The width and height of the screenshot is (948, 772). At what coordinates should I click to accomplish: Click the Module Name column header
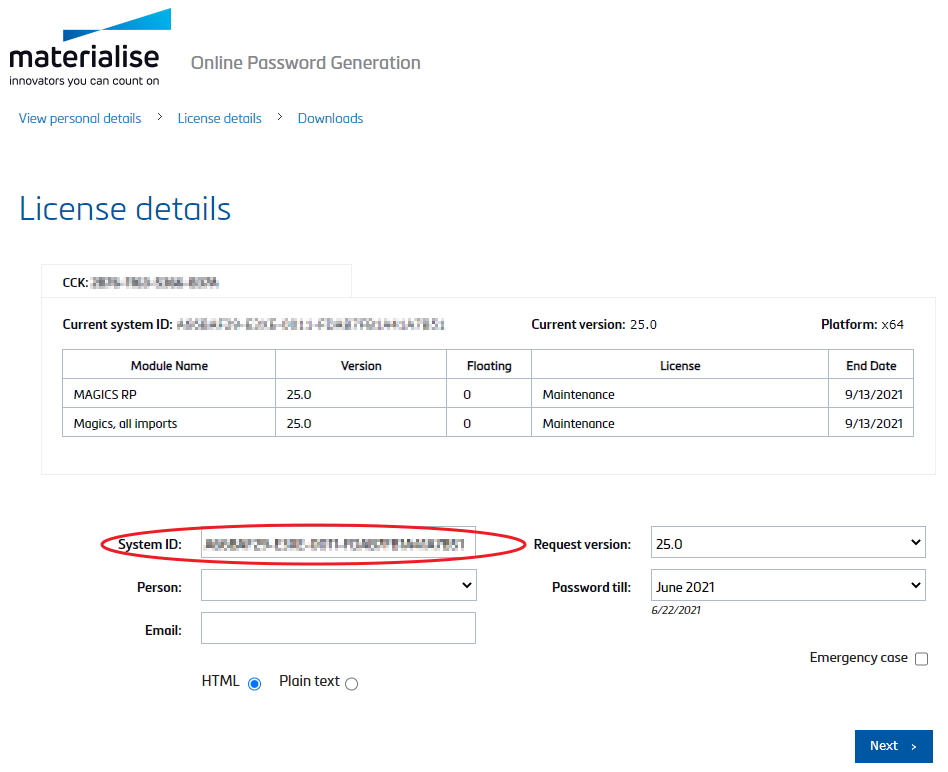pyautogui.click(x=168, y=364)
